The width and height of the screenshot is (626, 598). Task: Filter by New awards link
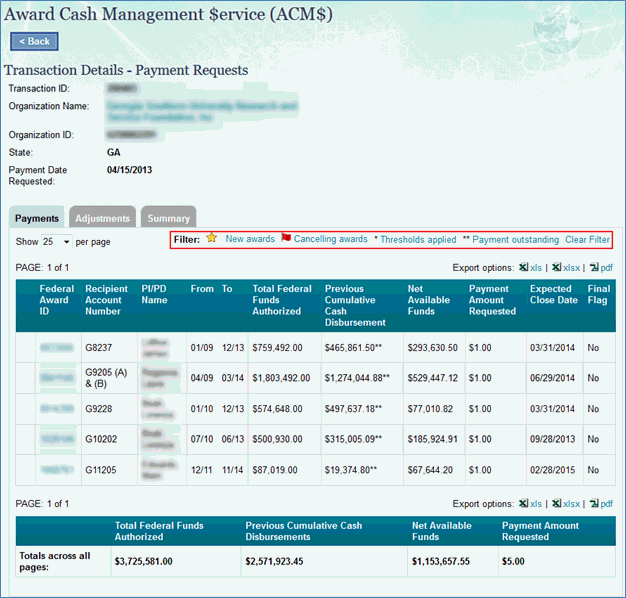(250, 240)
